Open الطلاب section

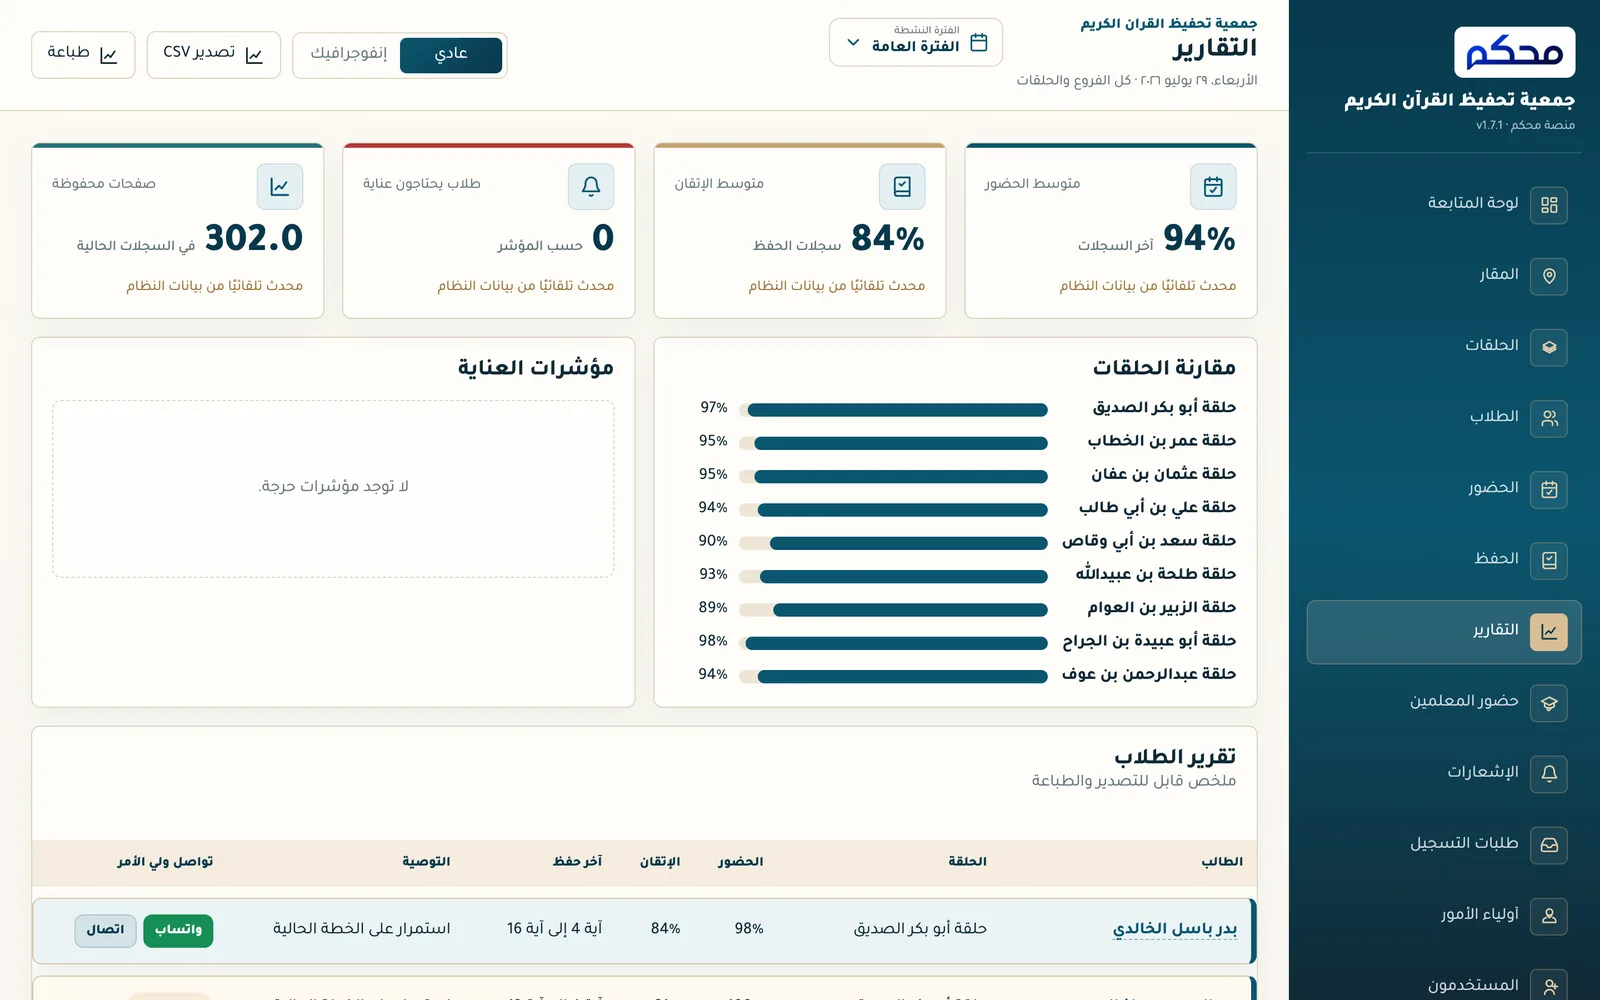pyautogui.click(x=1444, y=418)
